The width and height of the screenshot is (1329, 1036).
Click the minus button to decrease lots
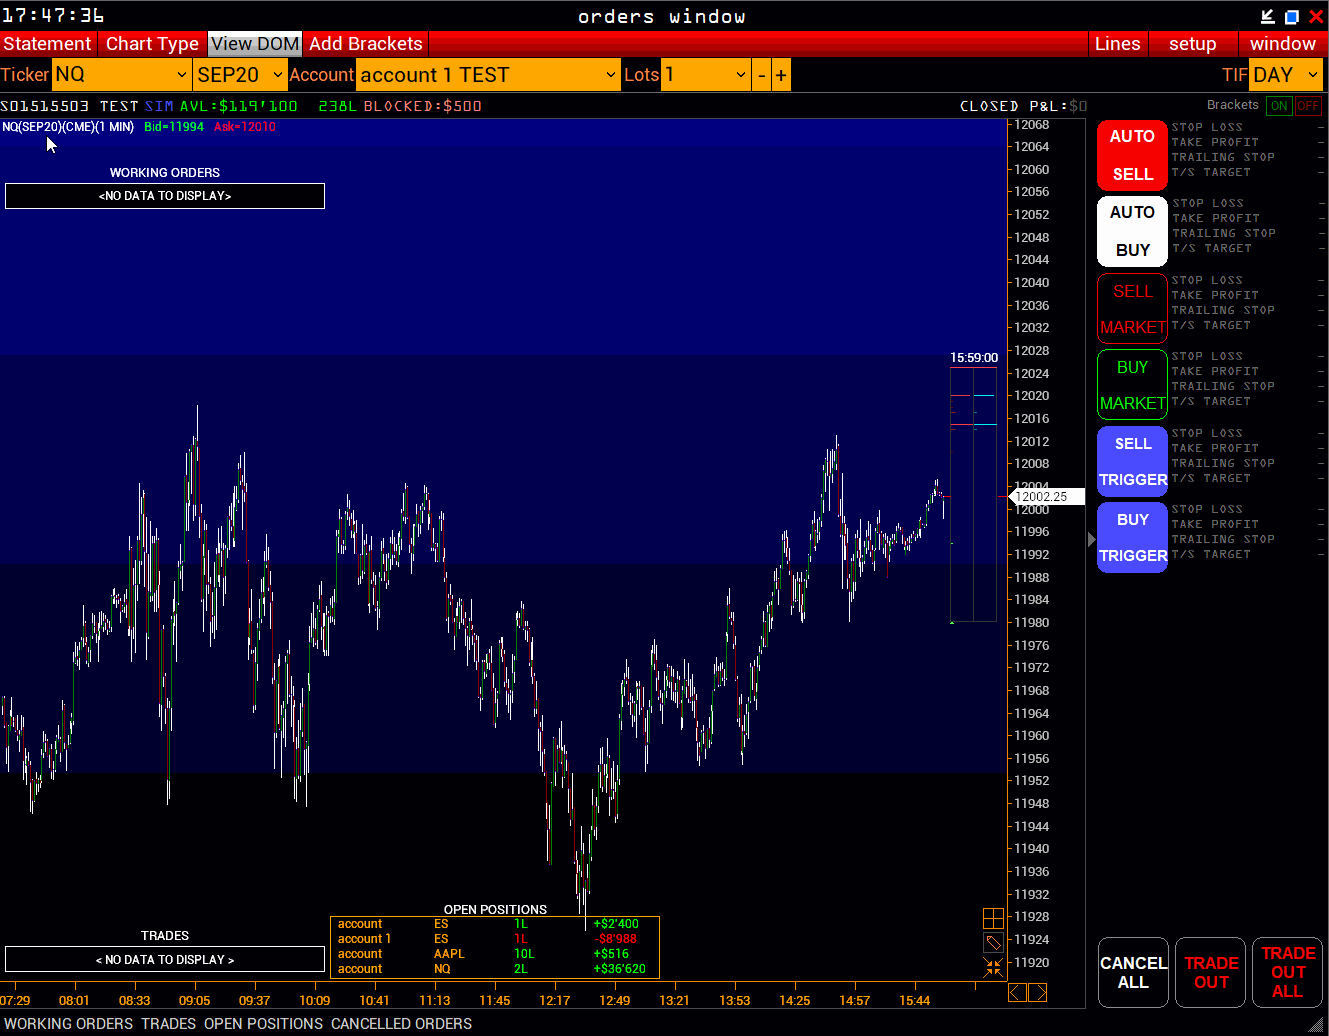[x=762, y=75]
